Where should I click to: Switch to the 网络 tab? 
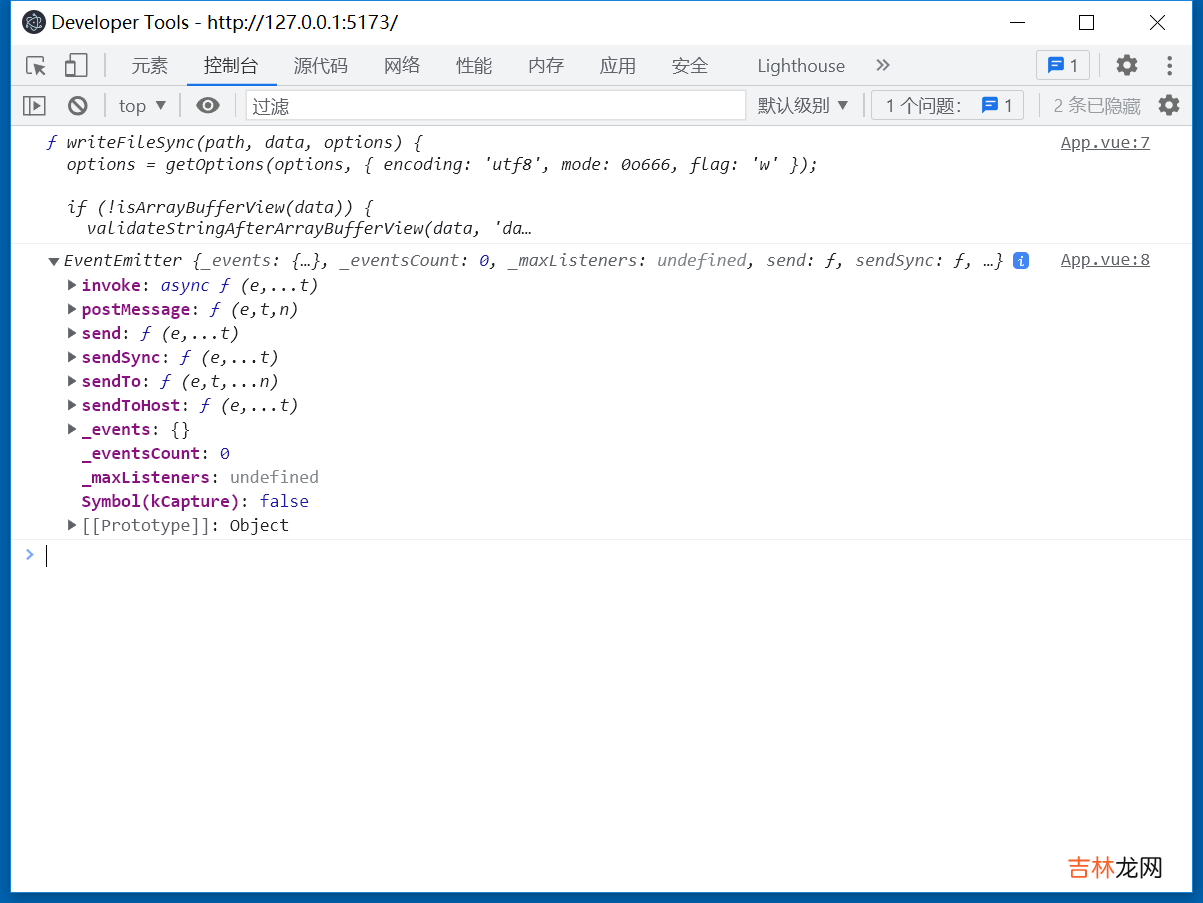tap(402, 66)
